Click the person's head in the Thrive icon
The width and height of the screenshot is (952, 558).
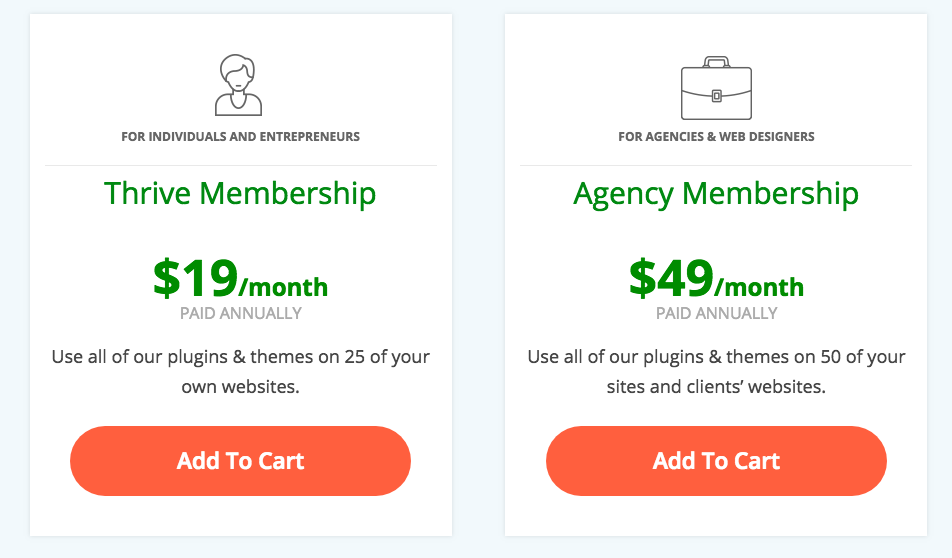(x=237, y=73)
